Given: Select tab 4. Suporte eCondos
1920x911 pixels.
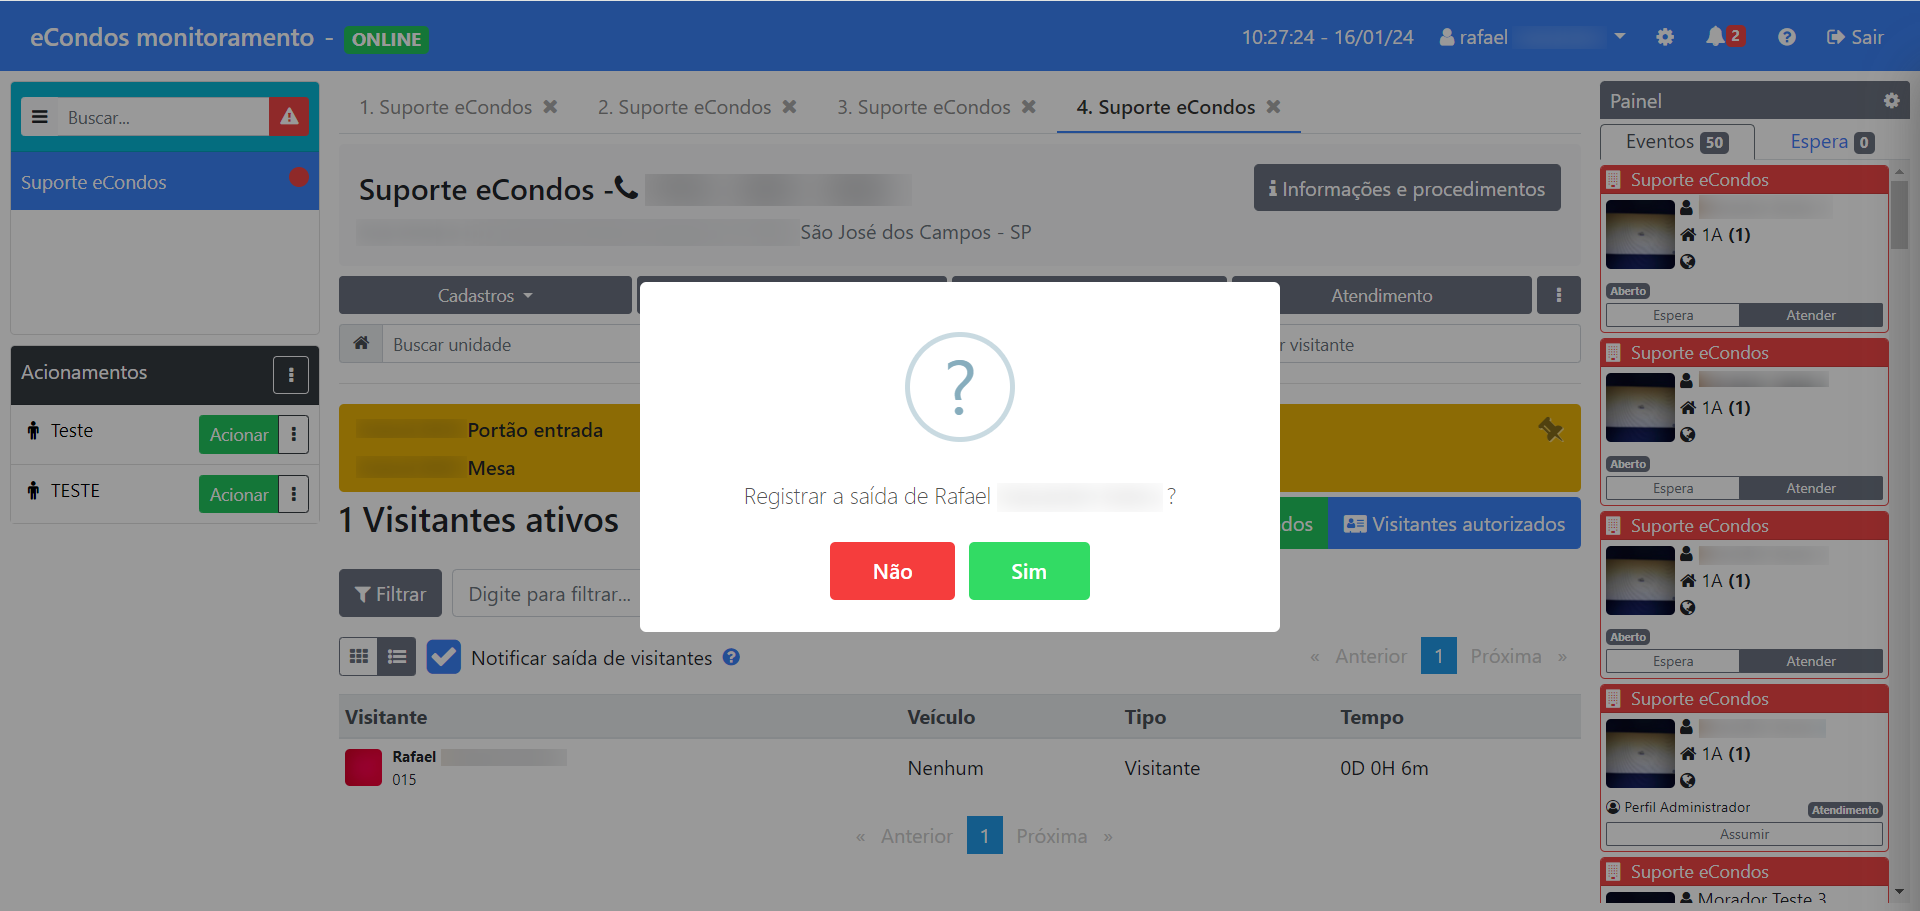Looking at the screenshot, I should [1166, 107].
